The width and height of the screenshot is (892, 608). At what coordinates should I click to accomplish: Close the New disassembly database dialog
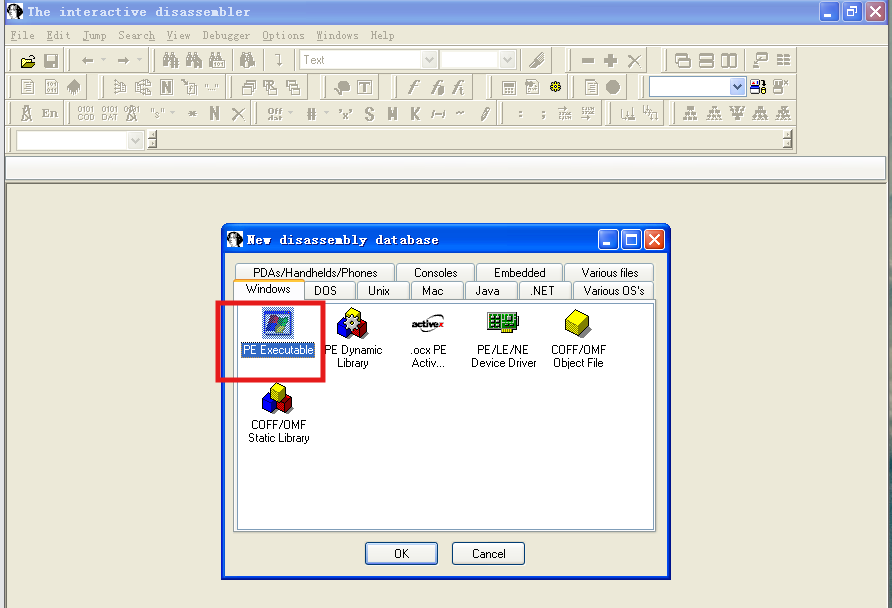655,240
